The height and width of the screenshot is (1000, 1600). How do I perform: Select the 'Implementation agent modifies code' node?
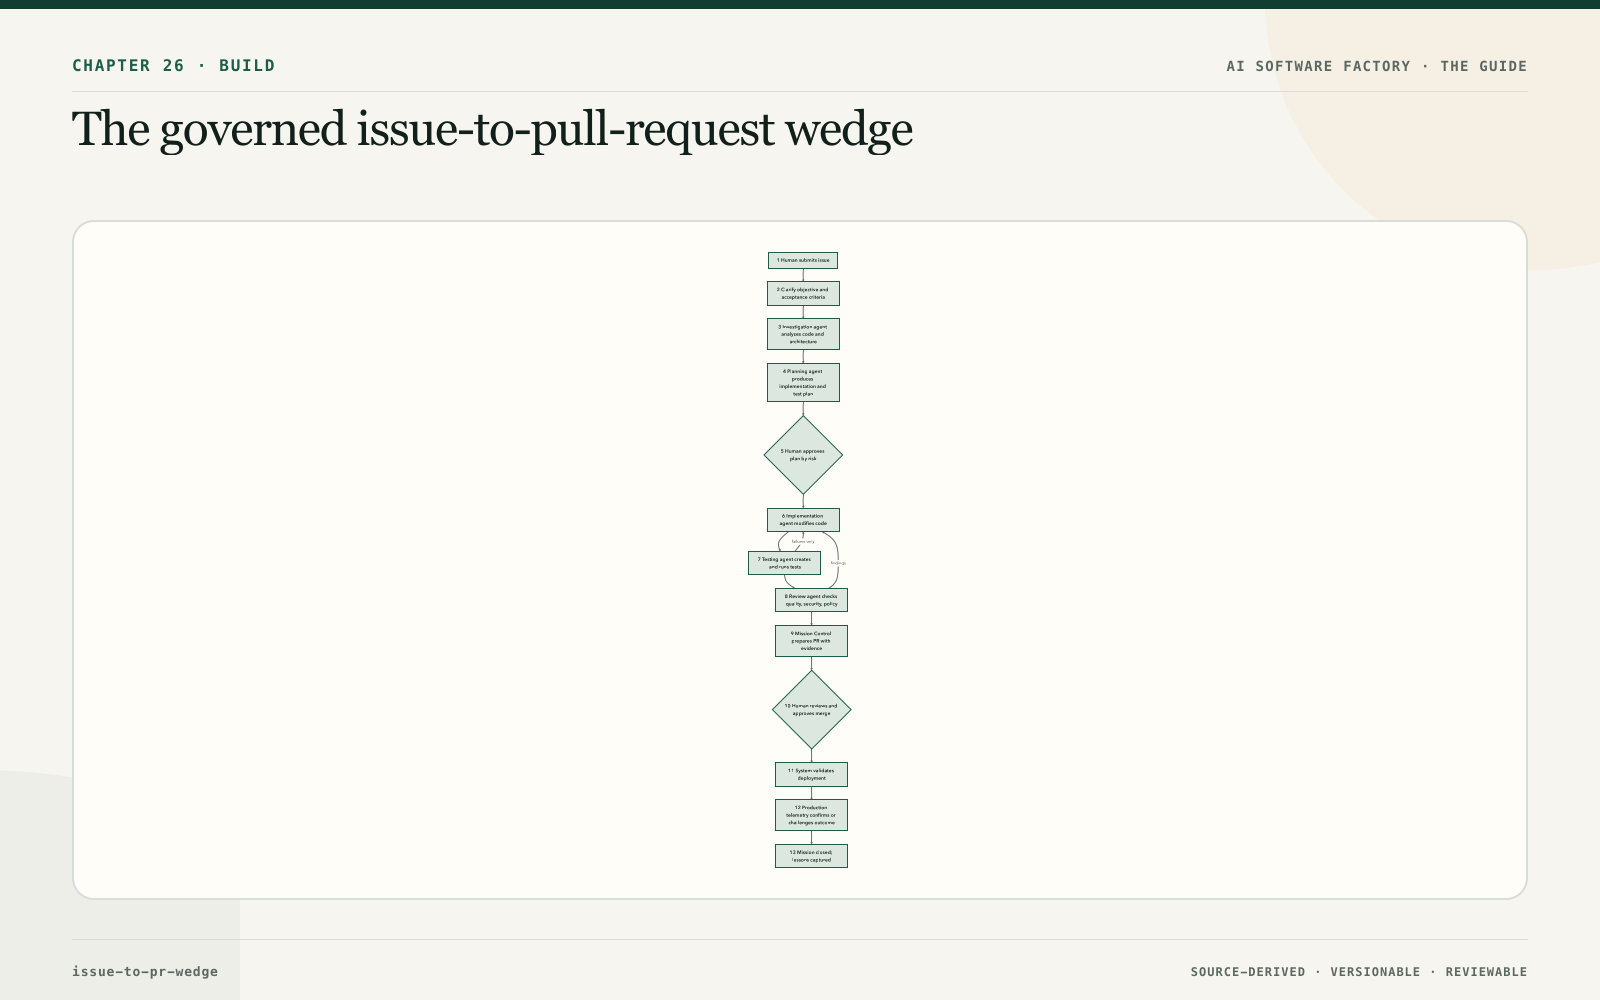coord(803,520)
